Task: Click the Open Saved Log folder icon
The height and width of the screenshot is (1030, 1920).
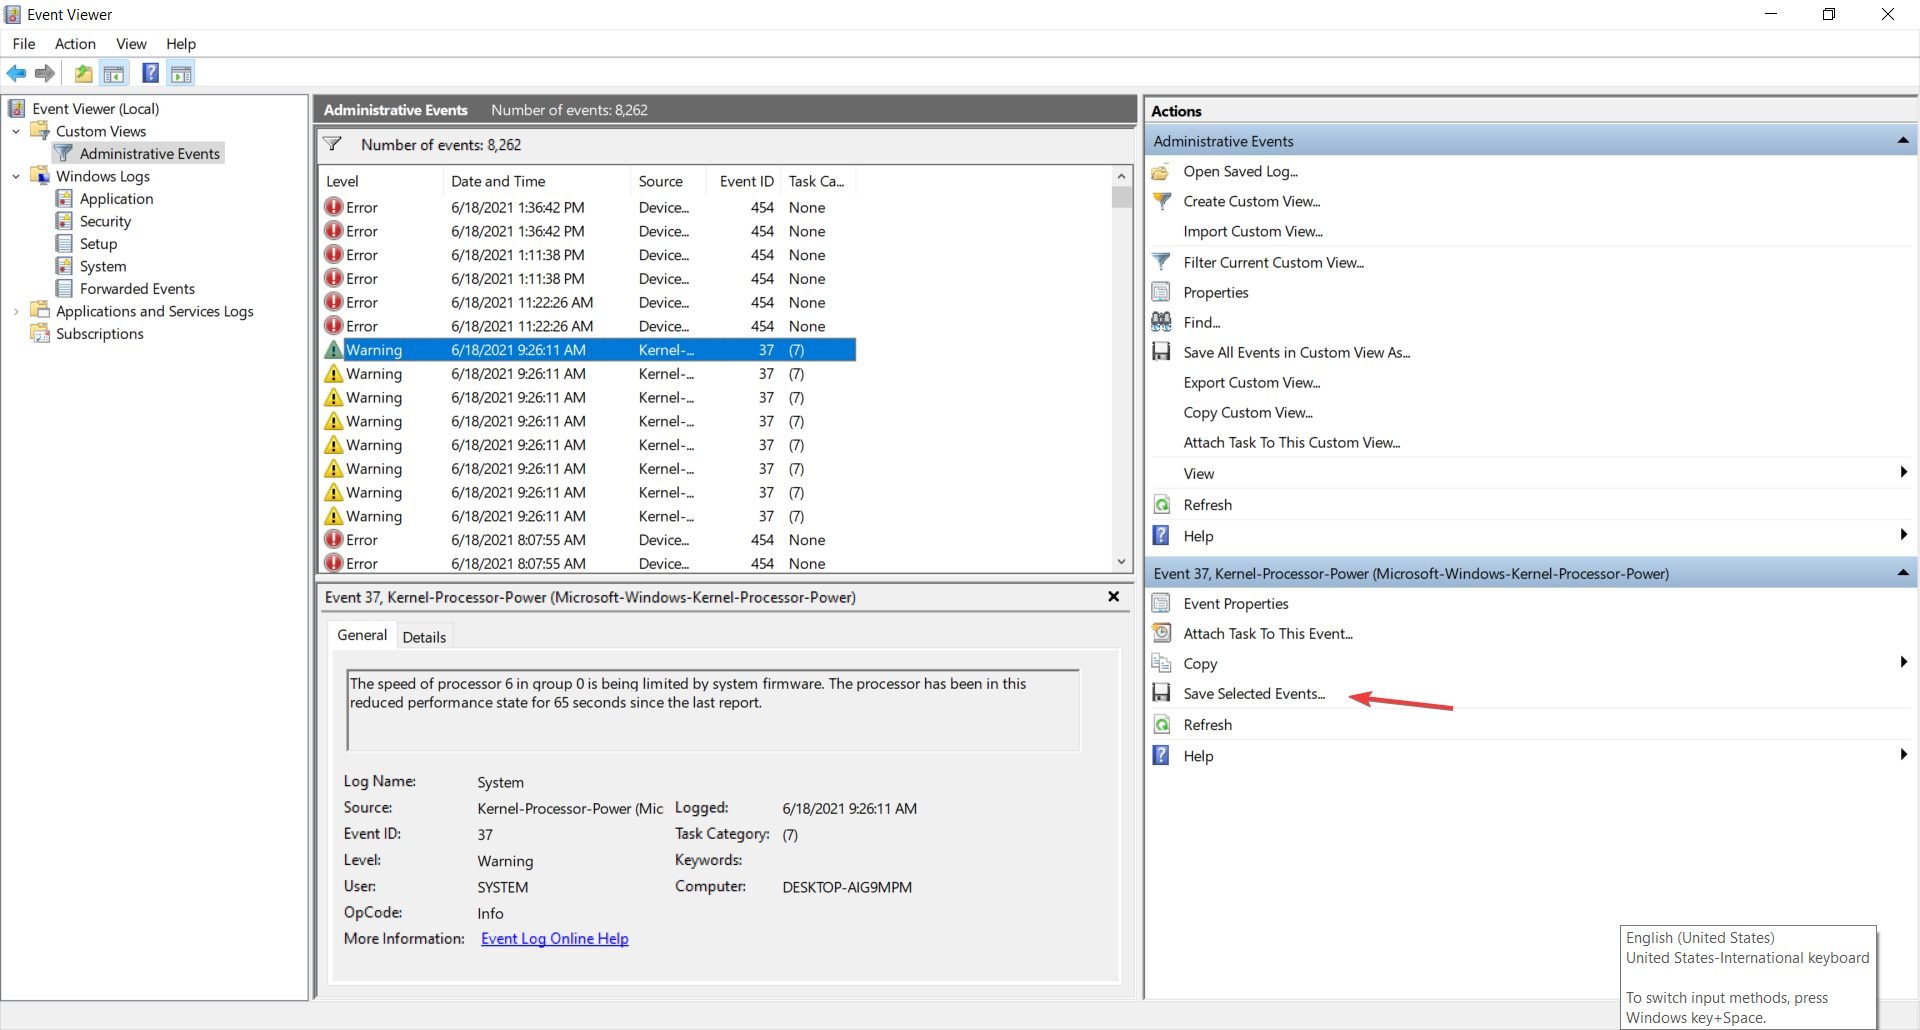Action: pos(1161,171)
